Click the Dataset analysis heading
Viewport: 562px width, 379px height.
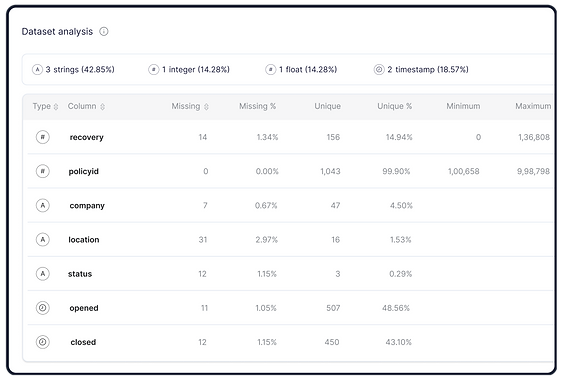pyautogui.click(x=57, y=32)
